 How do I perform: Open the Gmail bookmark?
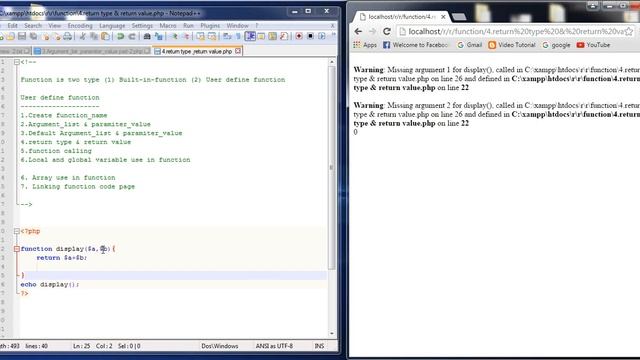(x=470, y=45)
